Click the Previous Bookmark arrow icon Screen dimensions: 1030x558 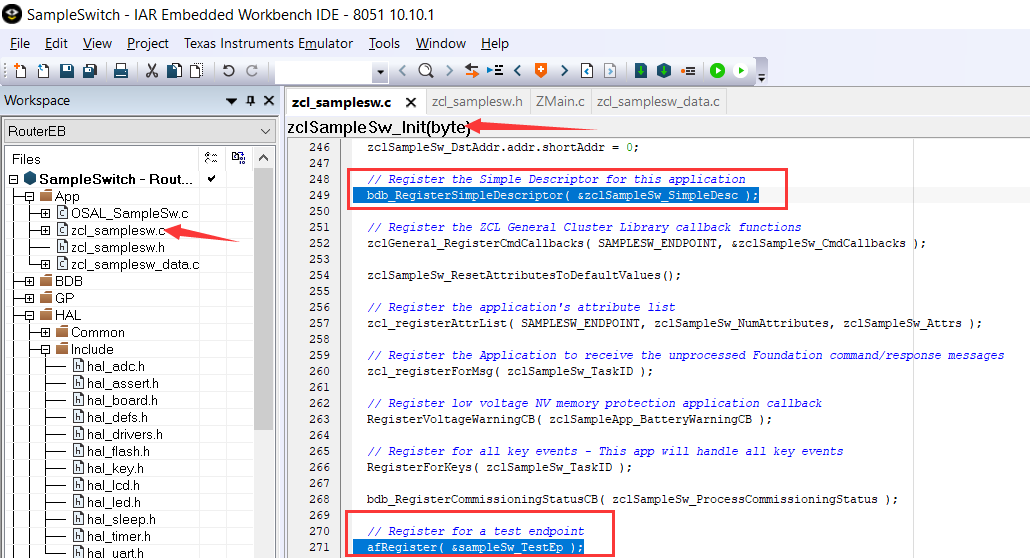pos(518,70)
